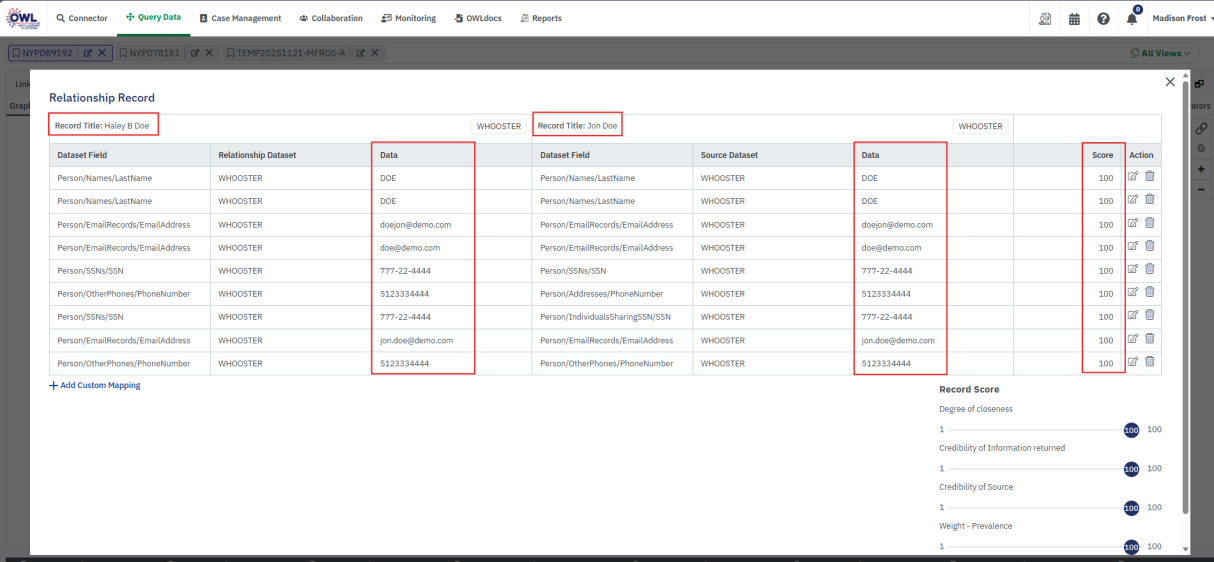Click the Credibility of Source slider handle
This screenshot has height=562, width=1214.
click(1131, 508)
